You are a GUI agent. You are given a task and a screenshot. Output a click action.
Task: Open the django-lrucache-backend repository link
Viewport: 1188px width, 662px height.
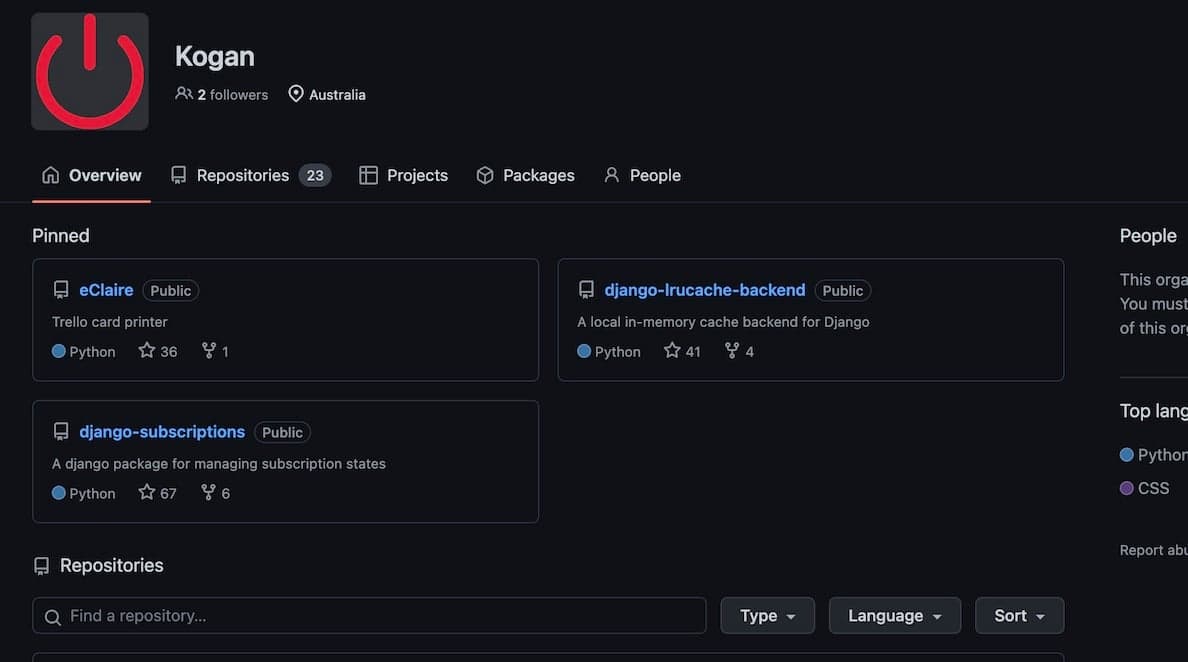705,290
